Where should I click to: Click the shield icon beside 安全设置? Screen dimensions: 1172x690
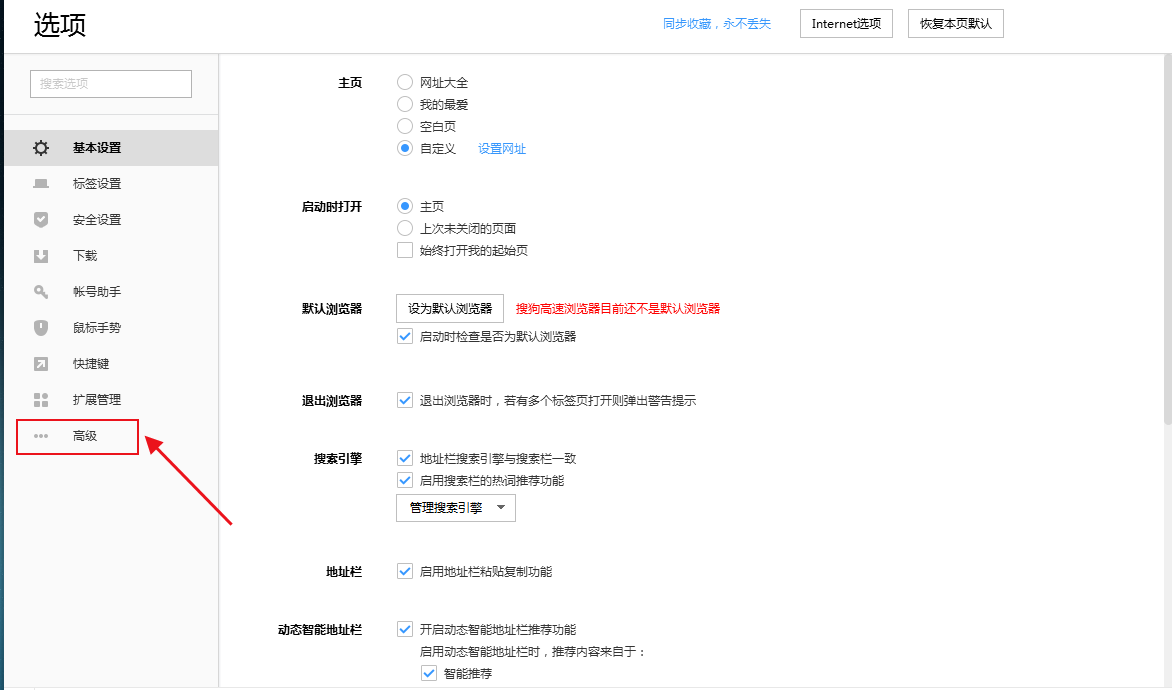coord(41,220)
